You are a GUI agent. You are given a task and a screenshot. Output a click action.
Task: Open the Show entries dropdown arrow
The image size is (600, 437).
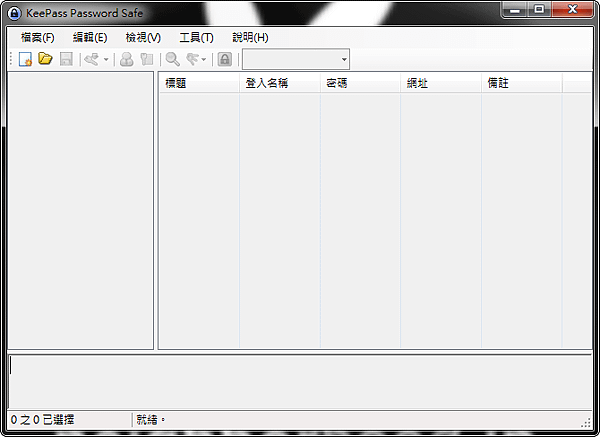pos(204,60)
